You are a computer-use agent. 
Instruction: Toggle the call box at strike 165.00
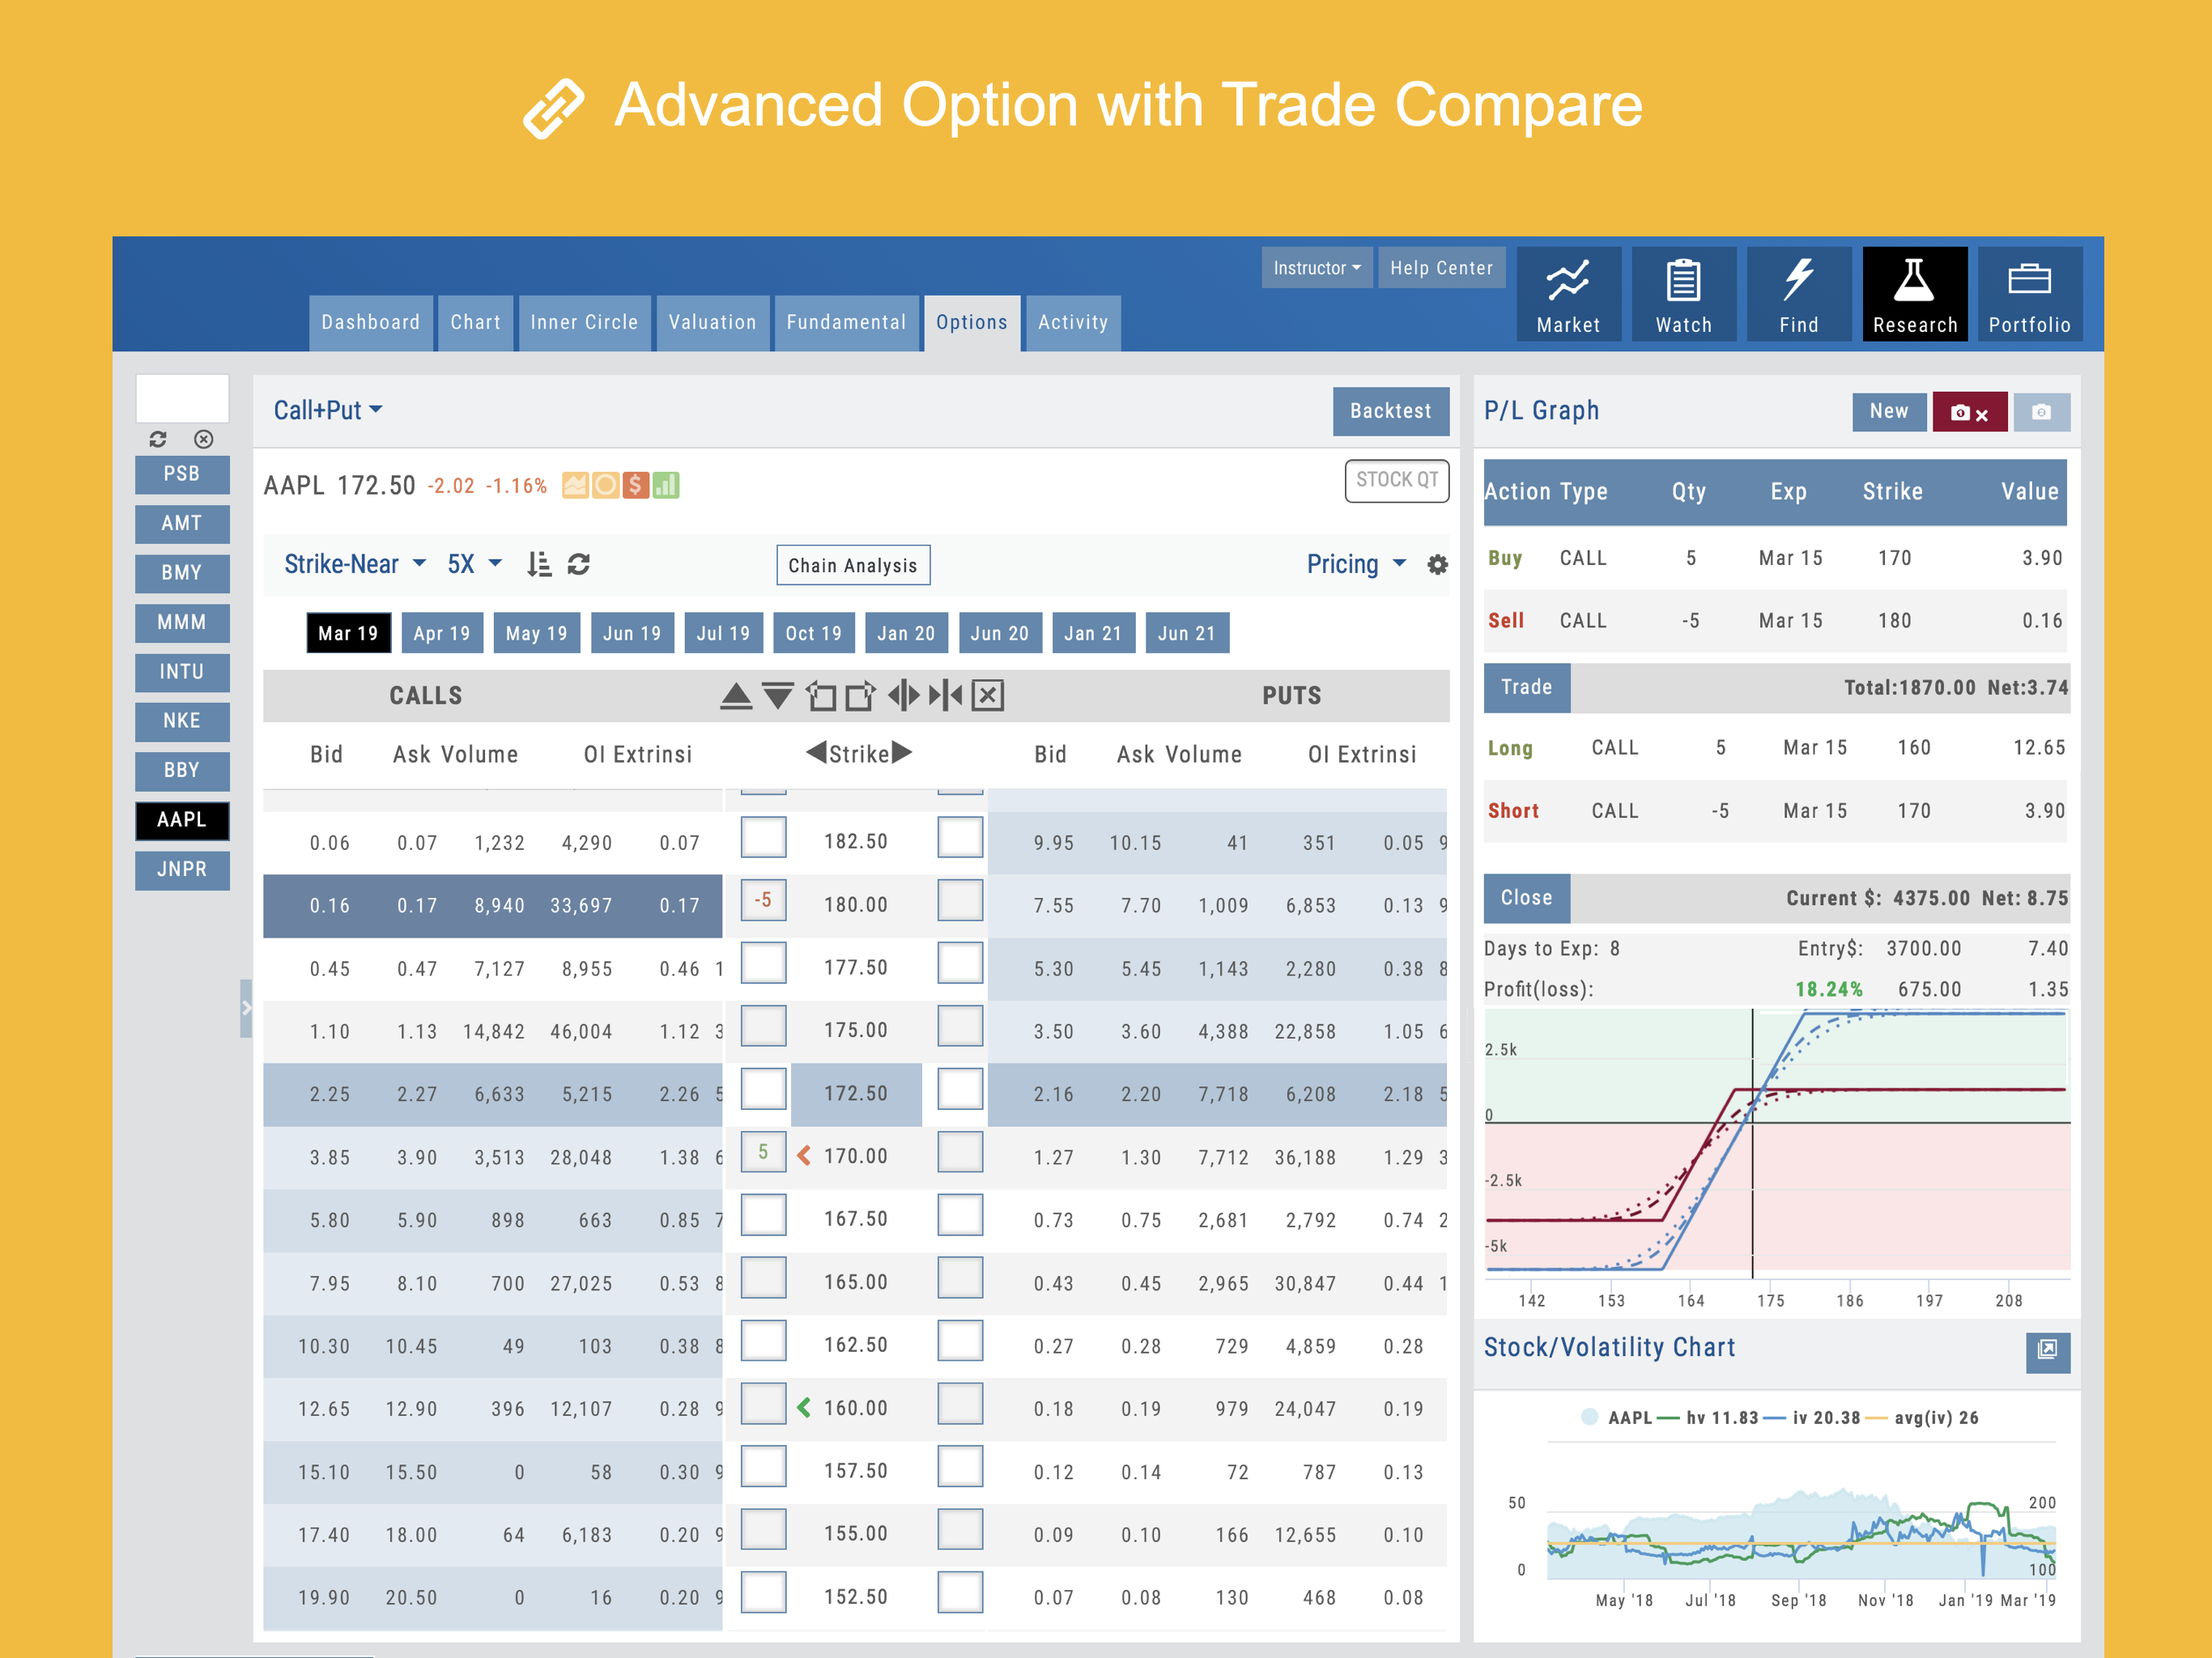[763, 1279]
